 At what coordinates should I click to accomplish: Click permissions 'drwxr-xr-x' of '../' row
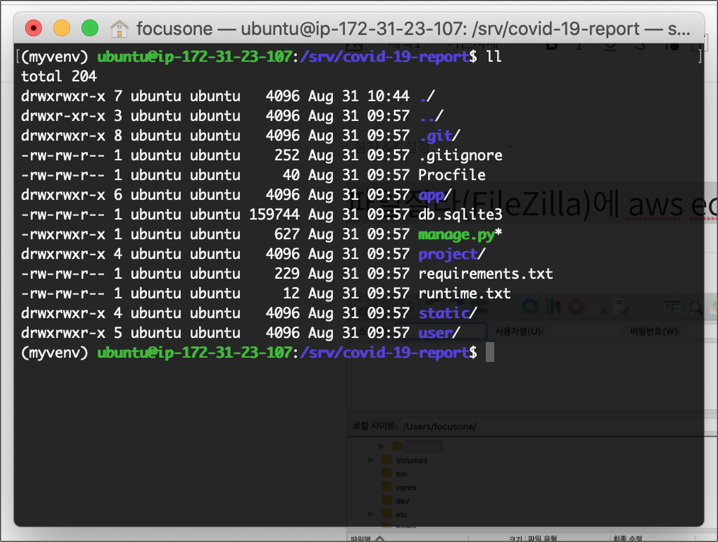pos(63,116)
